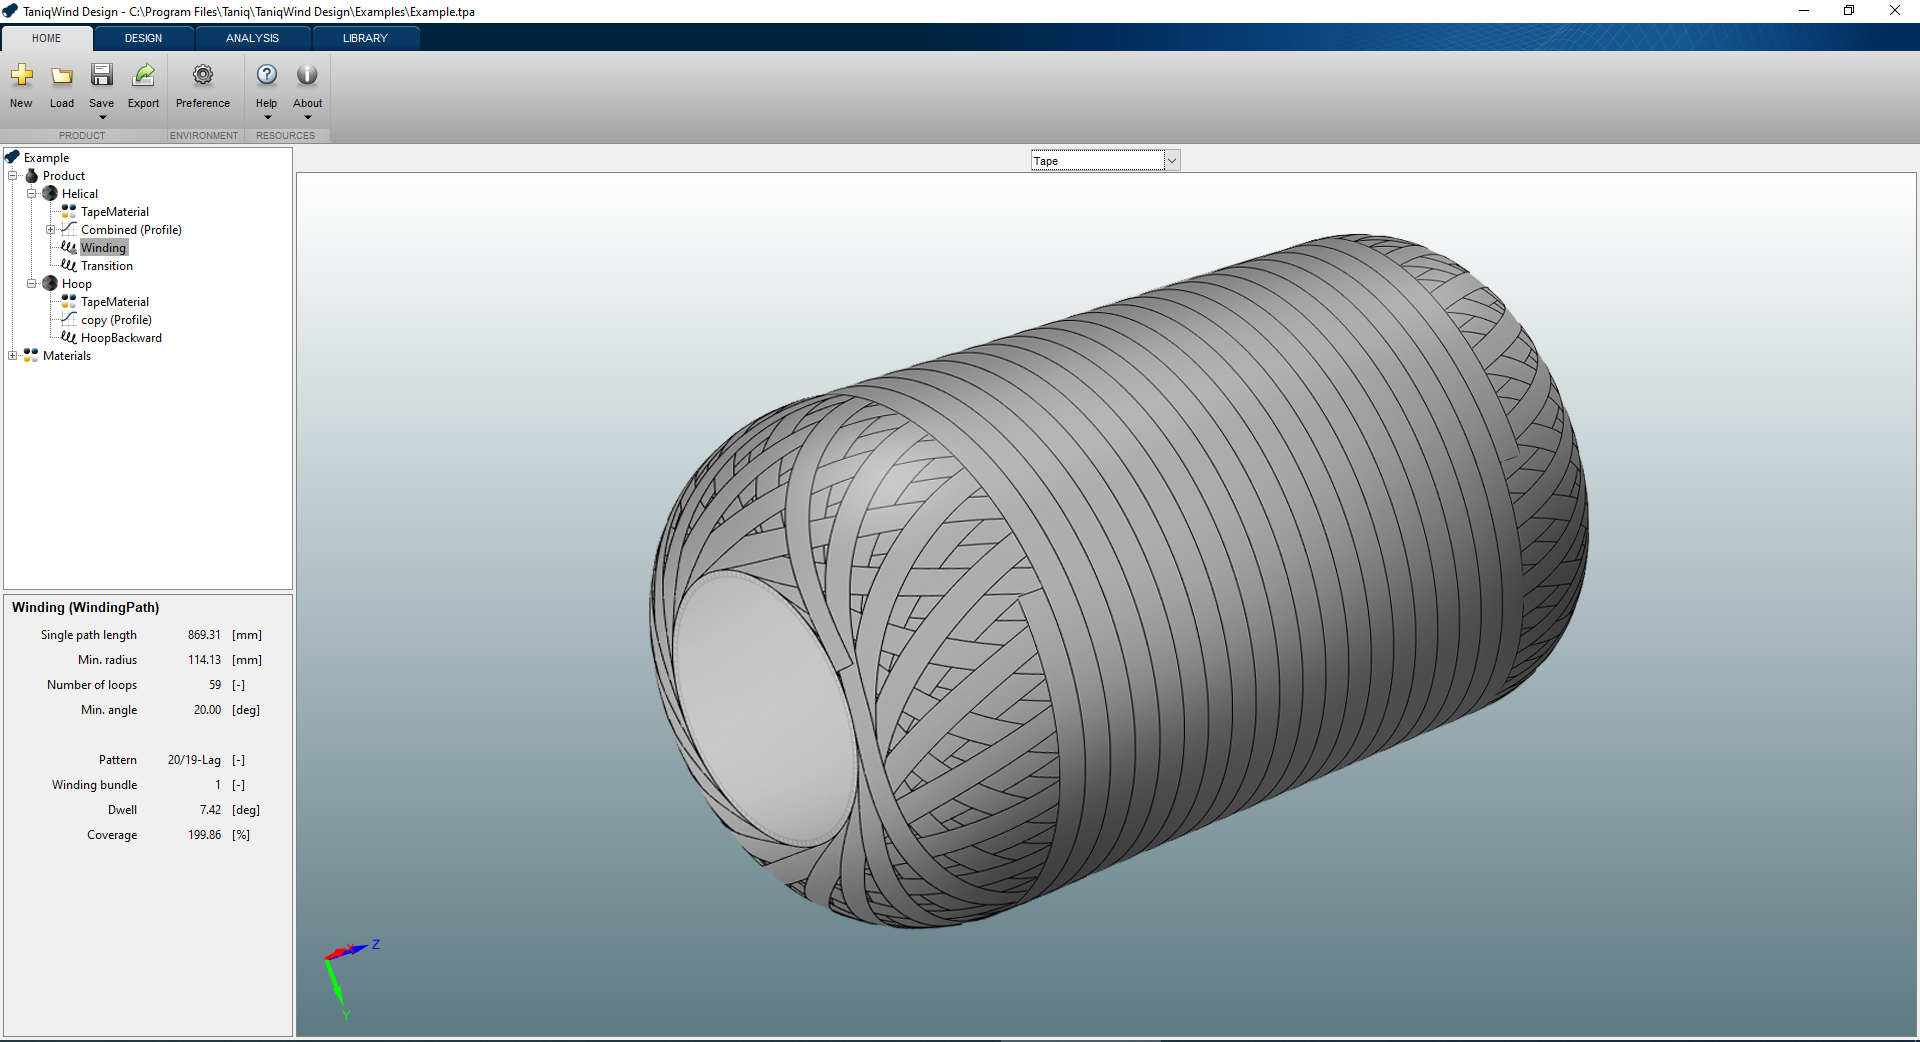The height and width of the screenshot is (1042, 1920).
Task: Collapse the Product tree node
Action: pos(13,176)
